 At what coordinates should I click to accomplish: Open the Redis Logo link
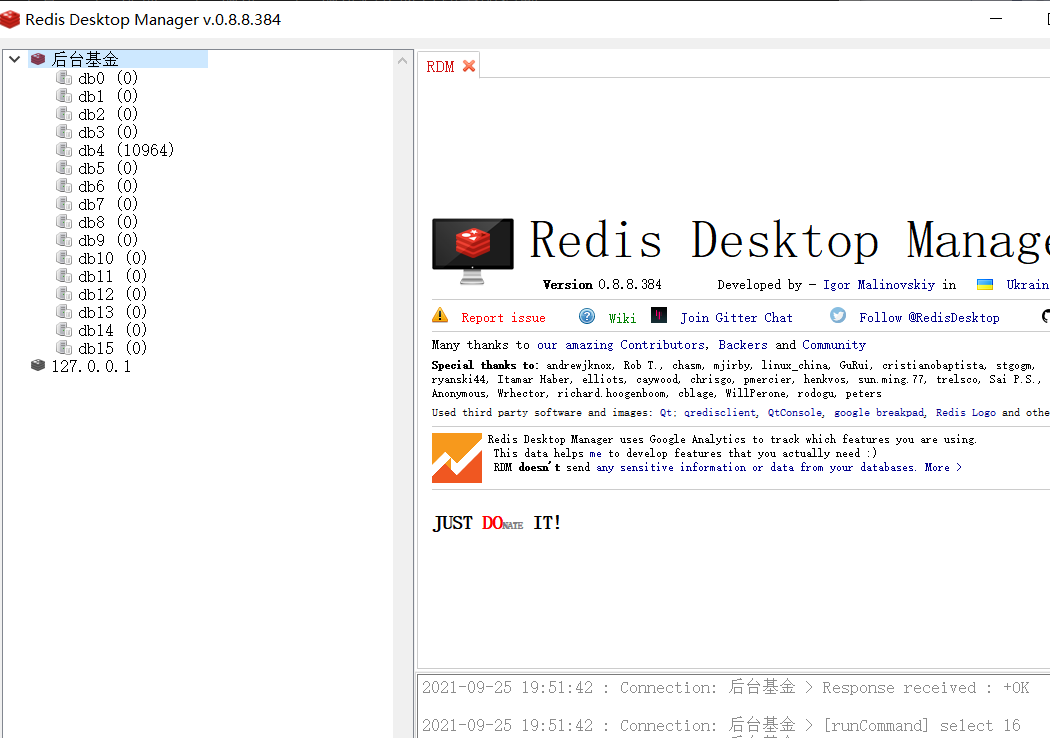[965, 413]
